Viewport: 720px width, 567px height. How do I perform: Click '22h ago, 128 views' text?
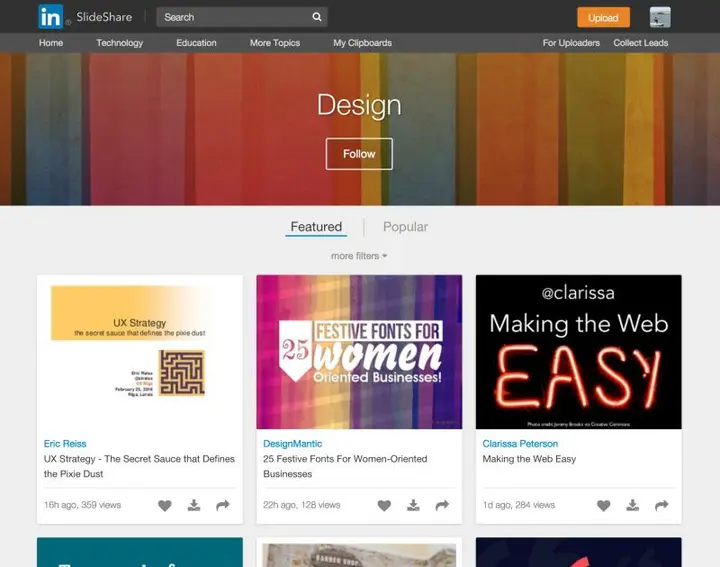pos(302,505)
